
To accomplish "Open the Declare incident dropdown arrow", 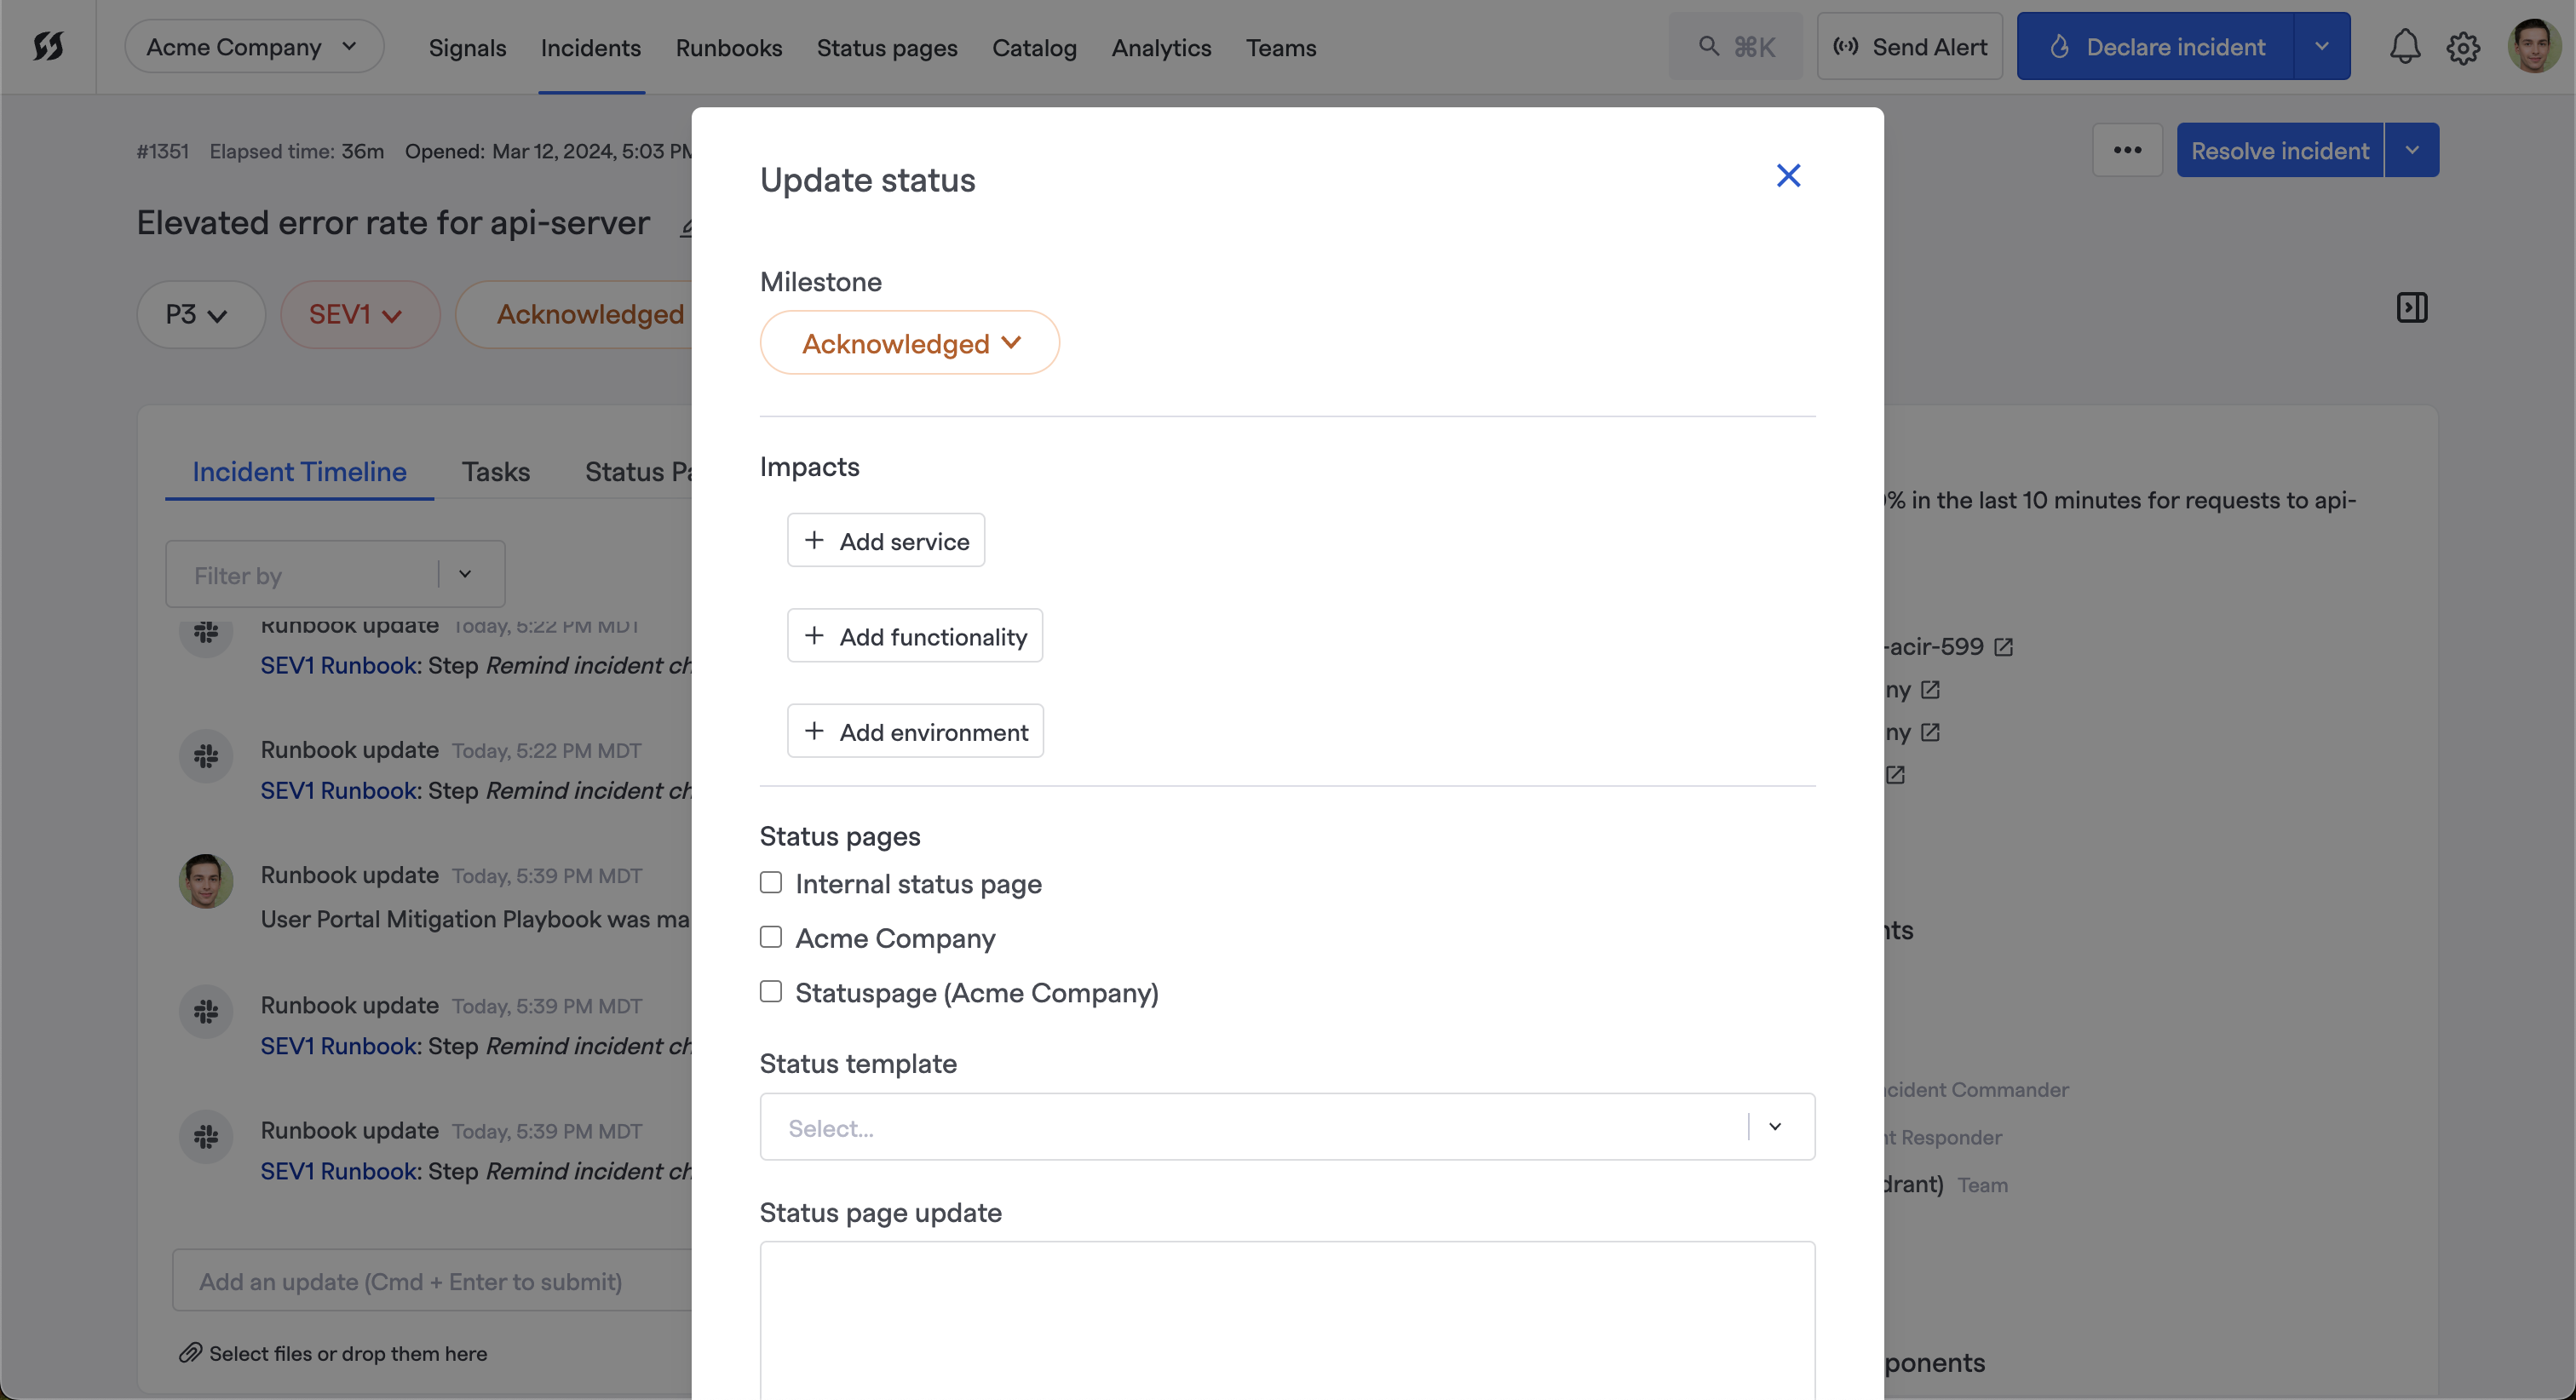I will pyautogui.click(x=2321, y=47).
